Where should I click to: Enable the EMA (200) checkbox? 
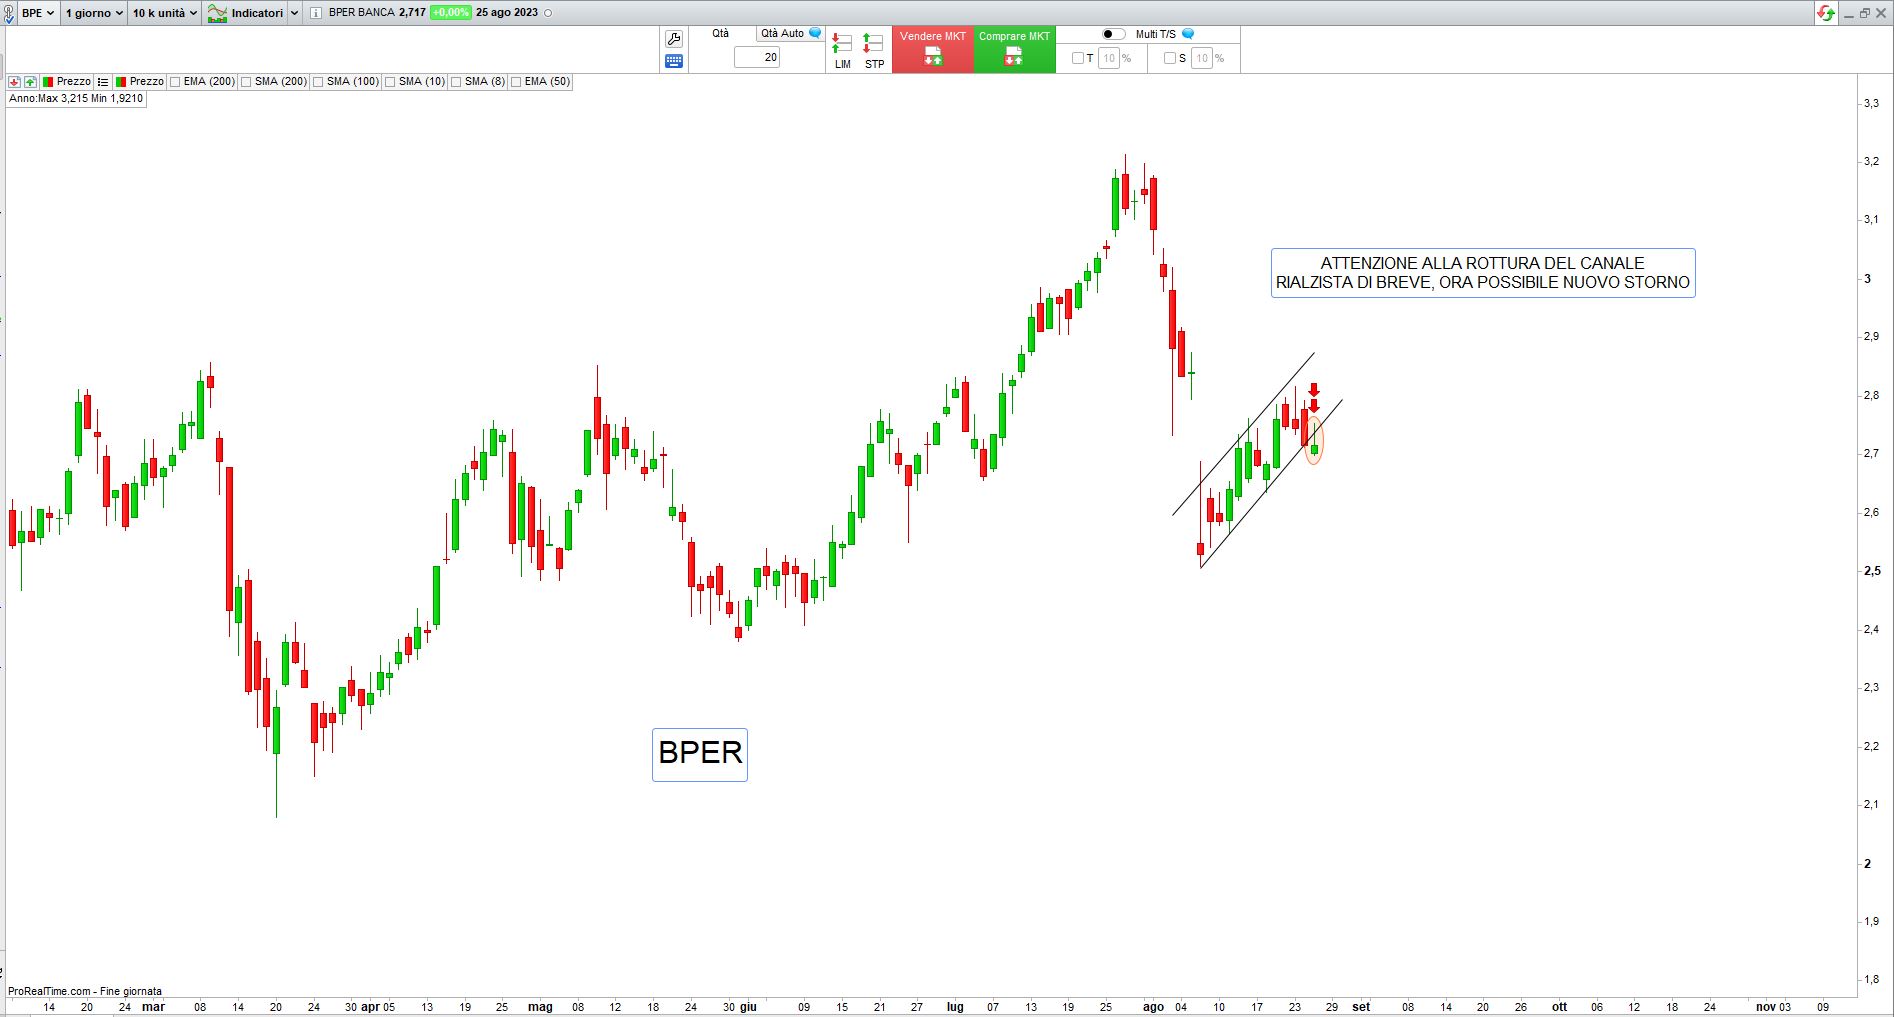point(176,82)
